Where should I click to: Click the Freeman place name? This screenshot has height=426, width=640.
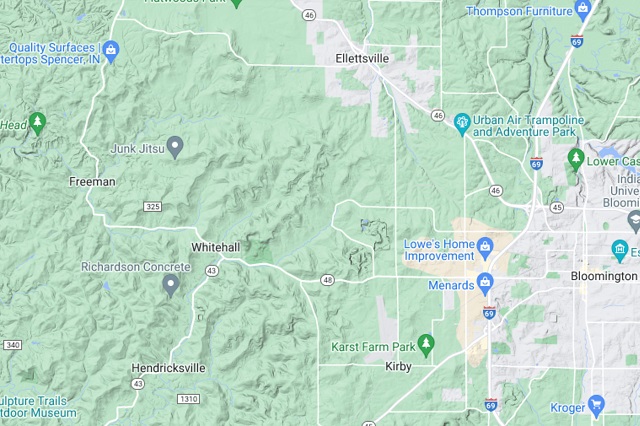92,182
